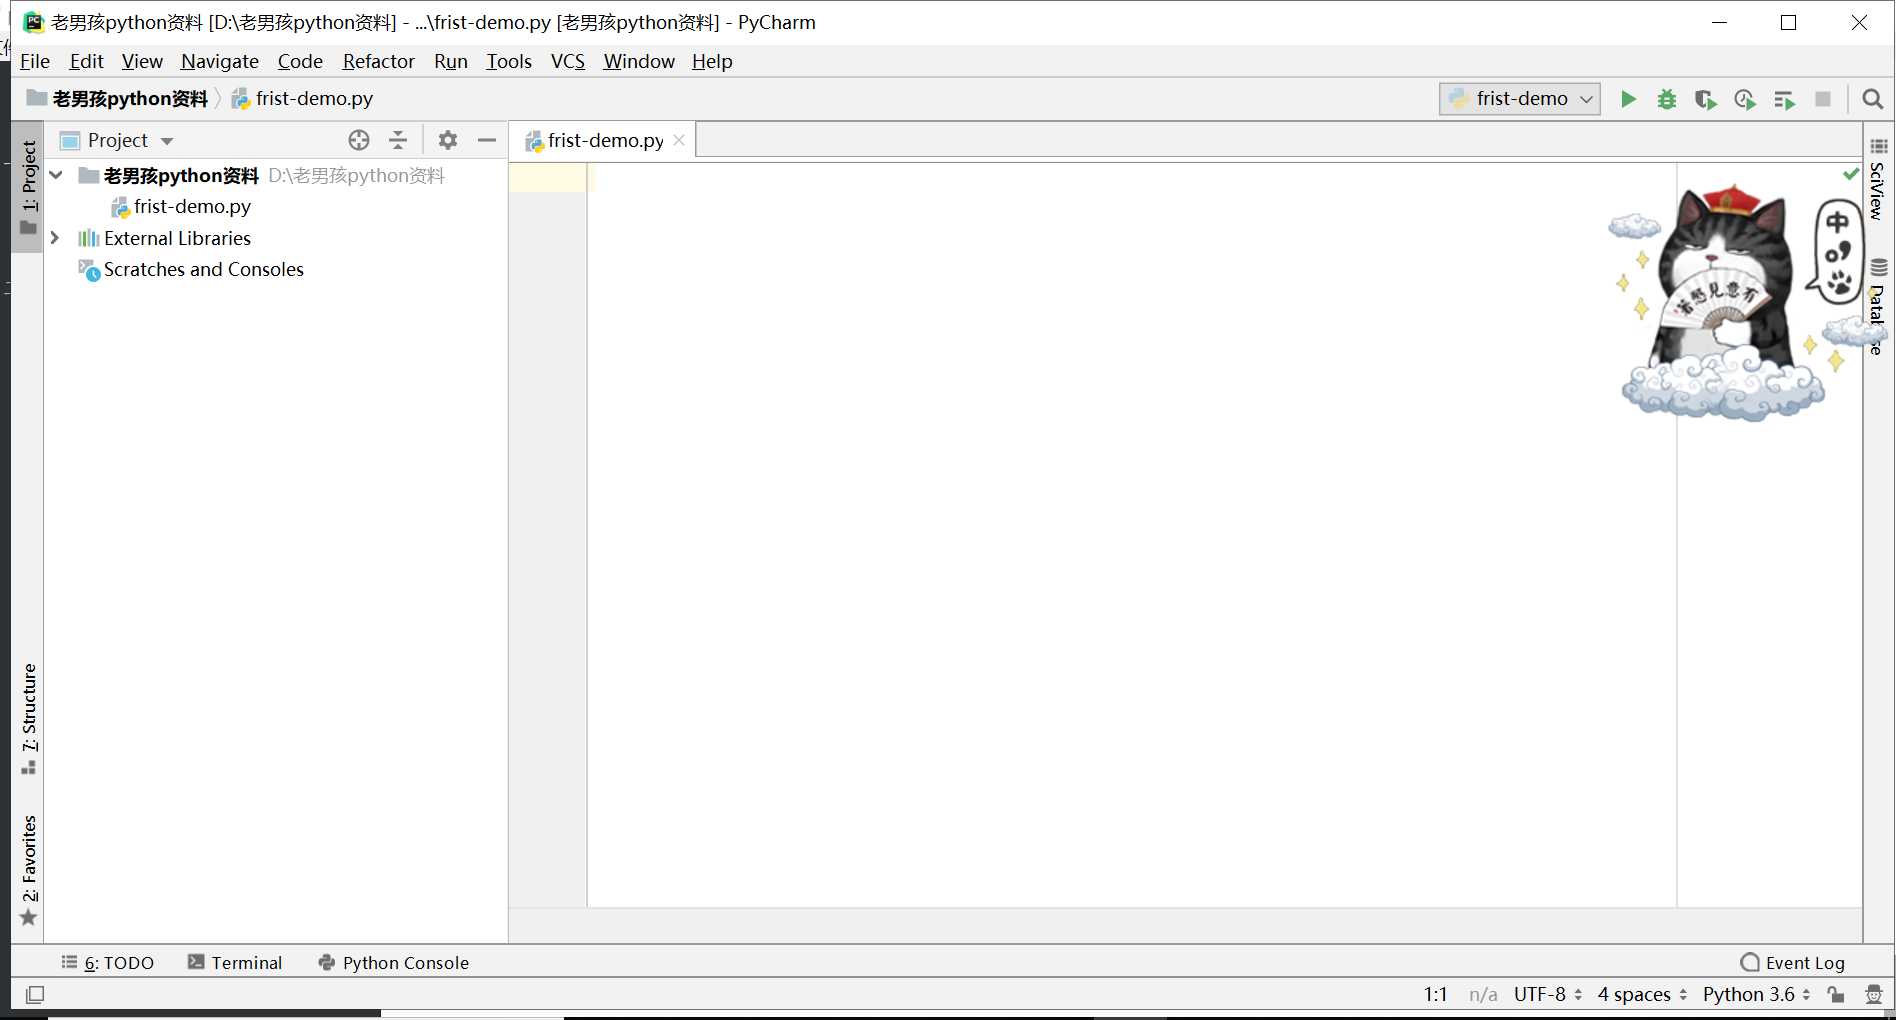
Task: Open the Favorites tool window
Action: 28,870
